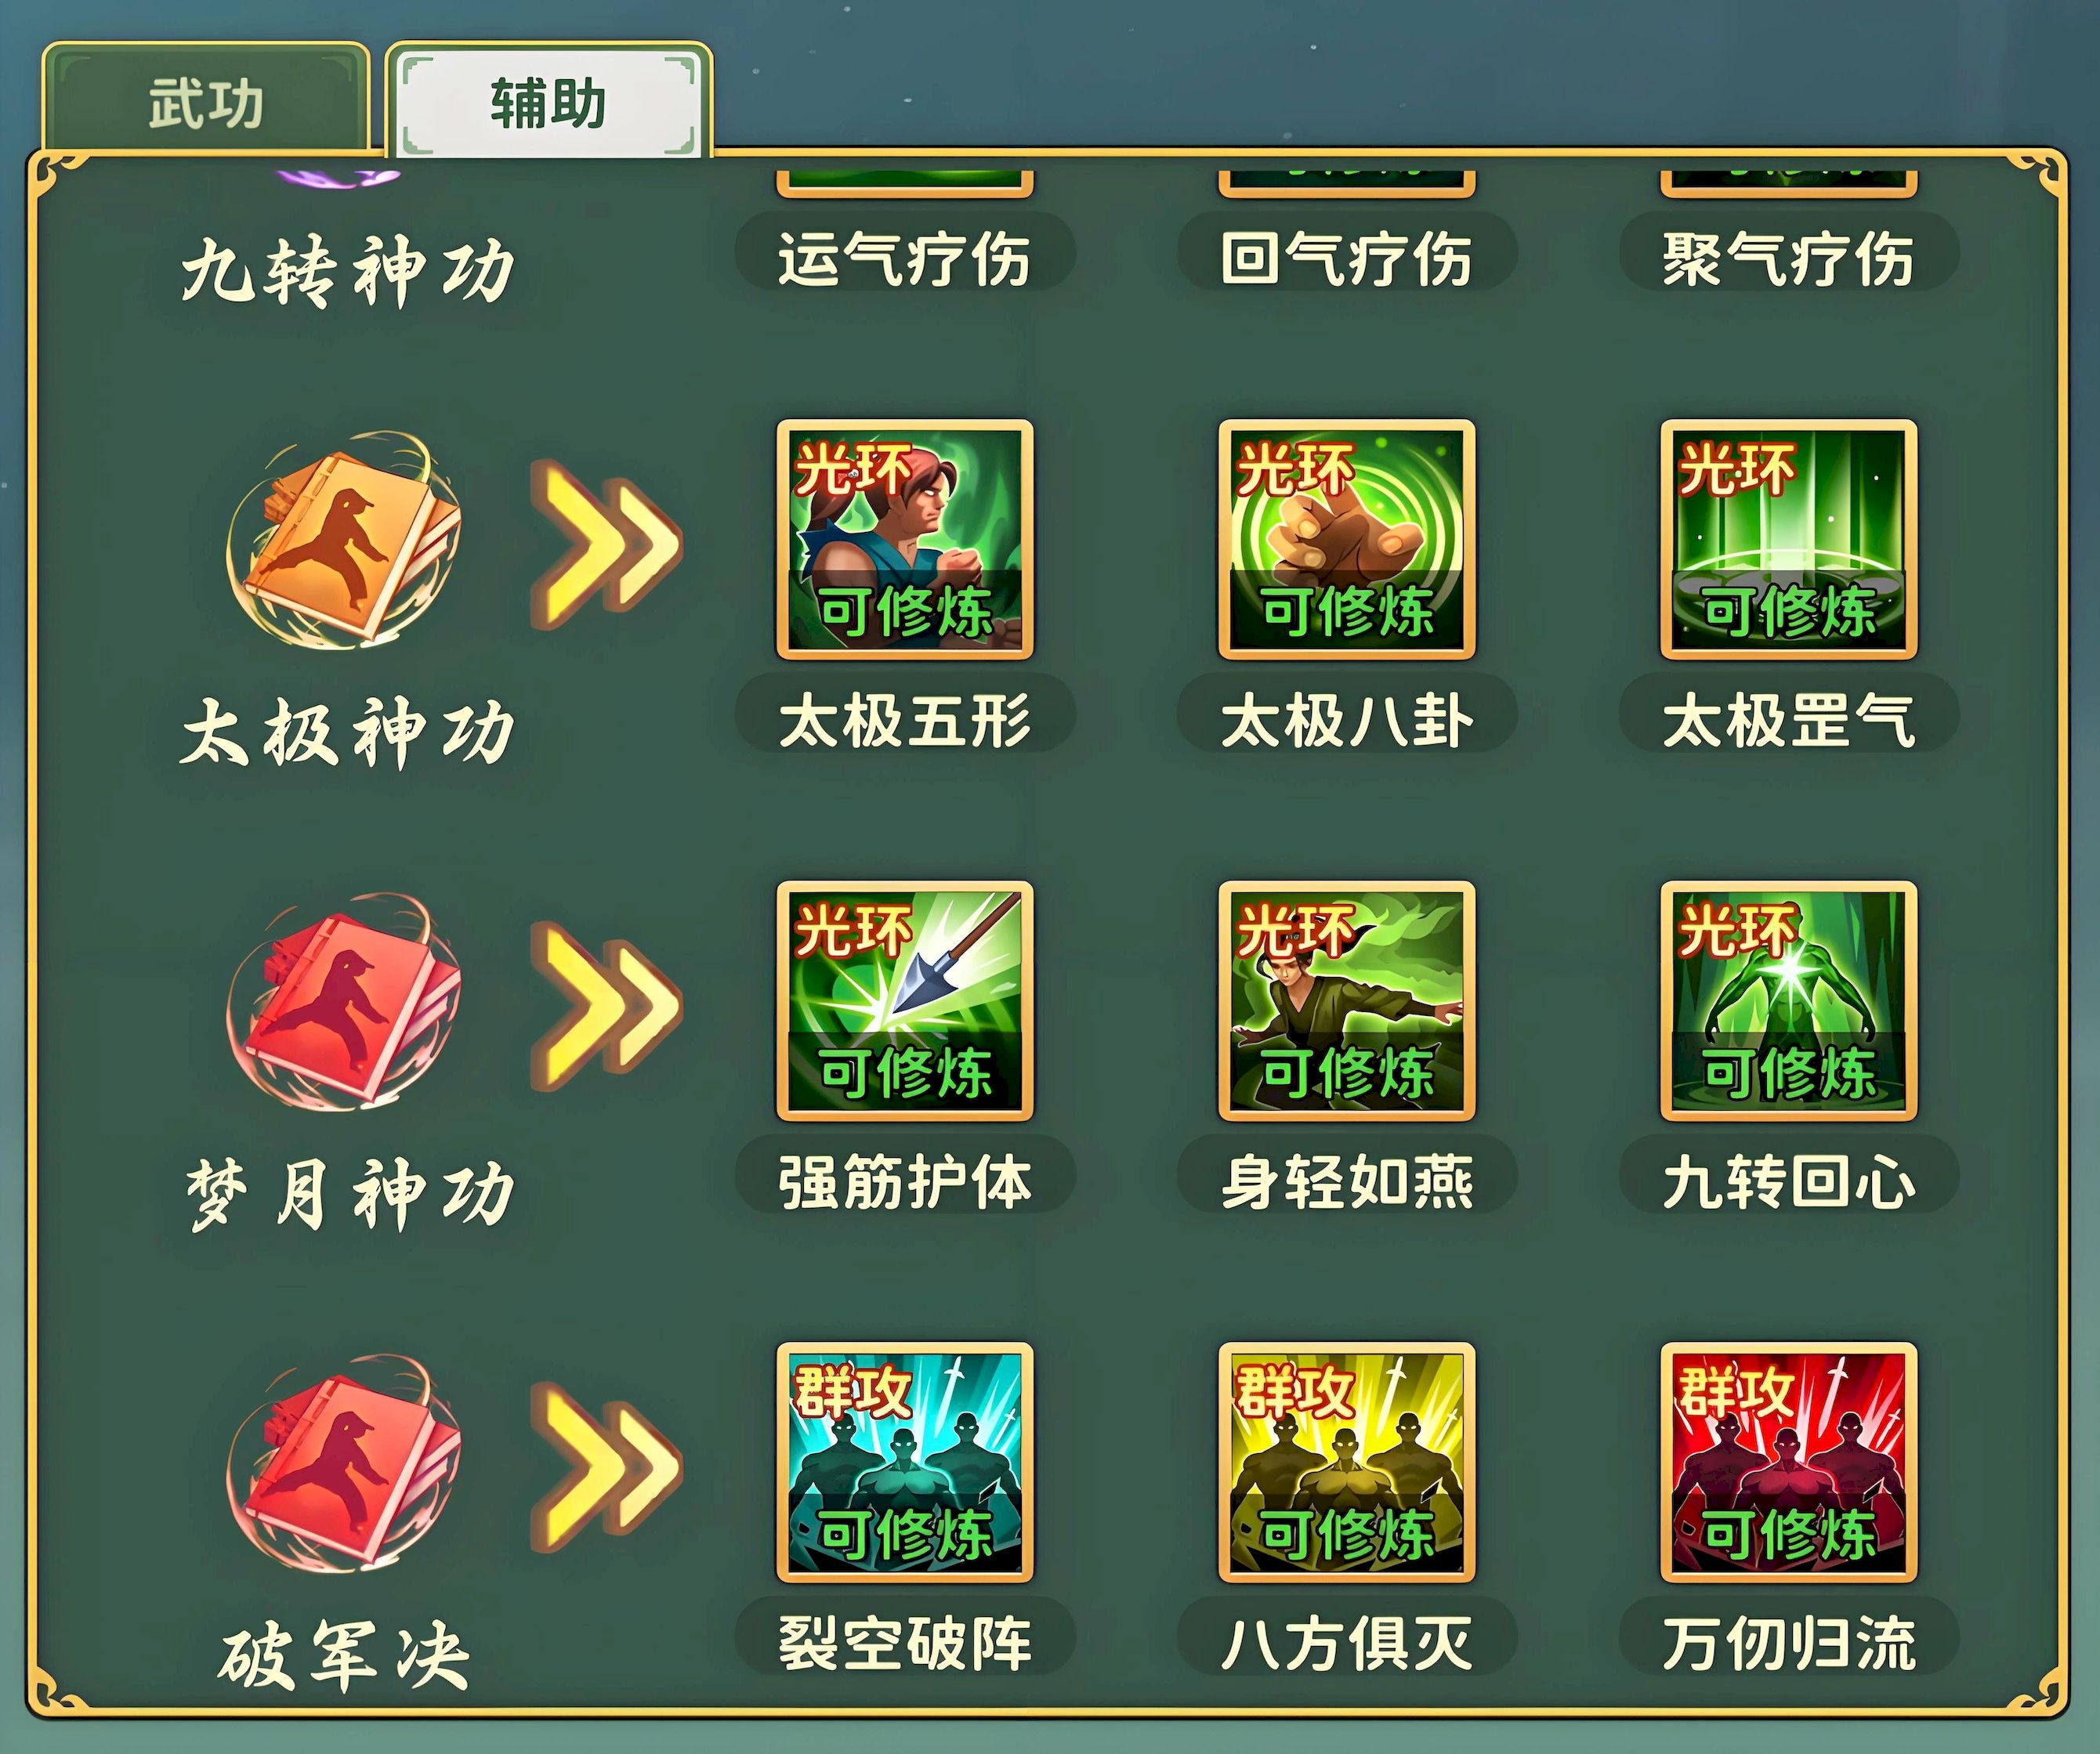Select the 万仞归流 red group-attack icon
The image size is (2100, 1754).
pos(1788,1462)
